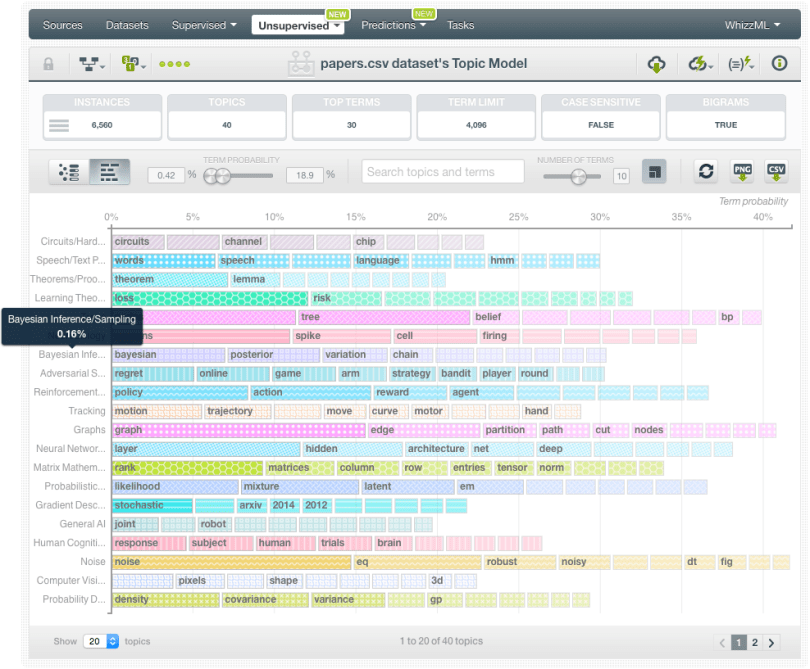Screen dimensions: 810x669
Task: Switch to the bar list view toggle
Action: pyautogui.click(x=109, y=172)
